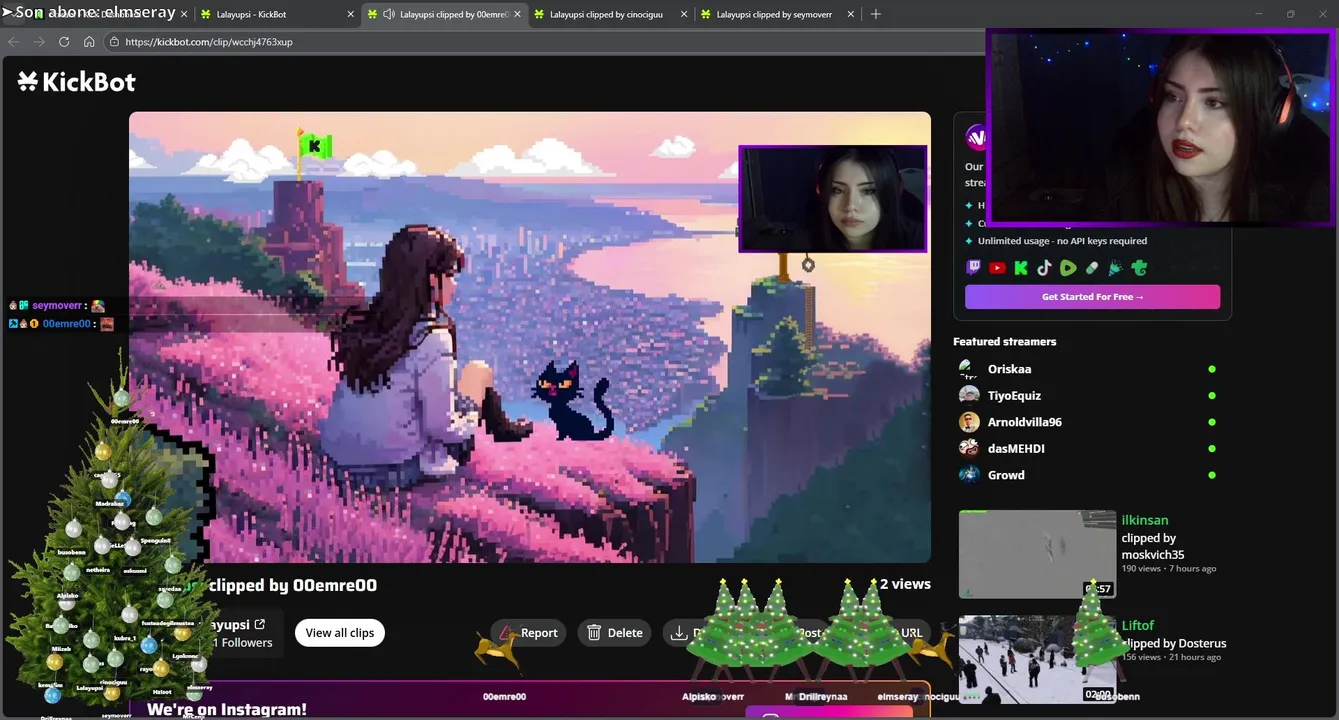Reload the page with the refresh icon

point(64,42)
